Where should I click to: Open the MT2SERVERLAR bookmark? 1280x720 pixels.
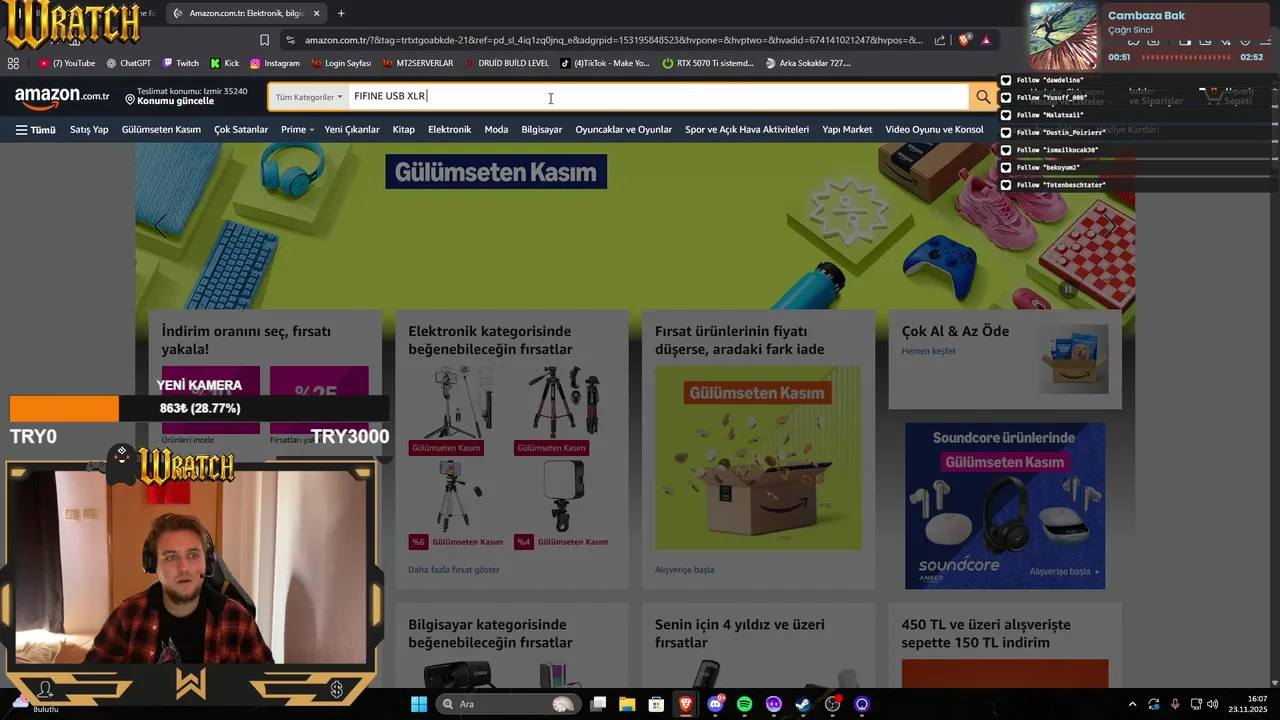coord(417,63)
